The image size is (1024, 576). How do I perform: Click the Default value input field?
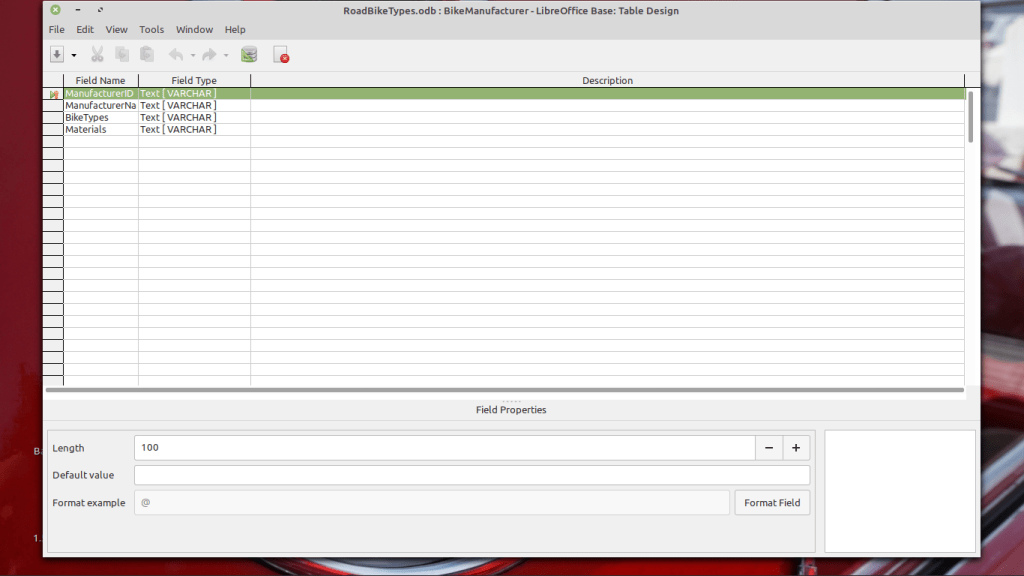point(471,475)
